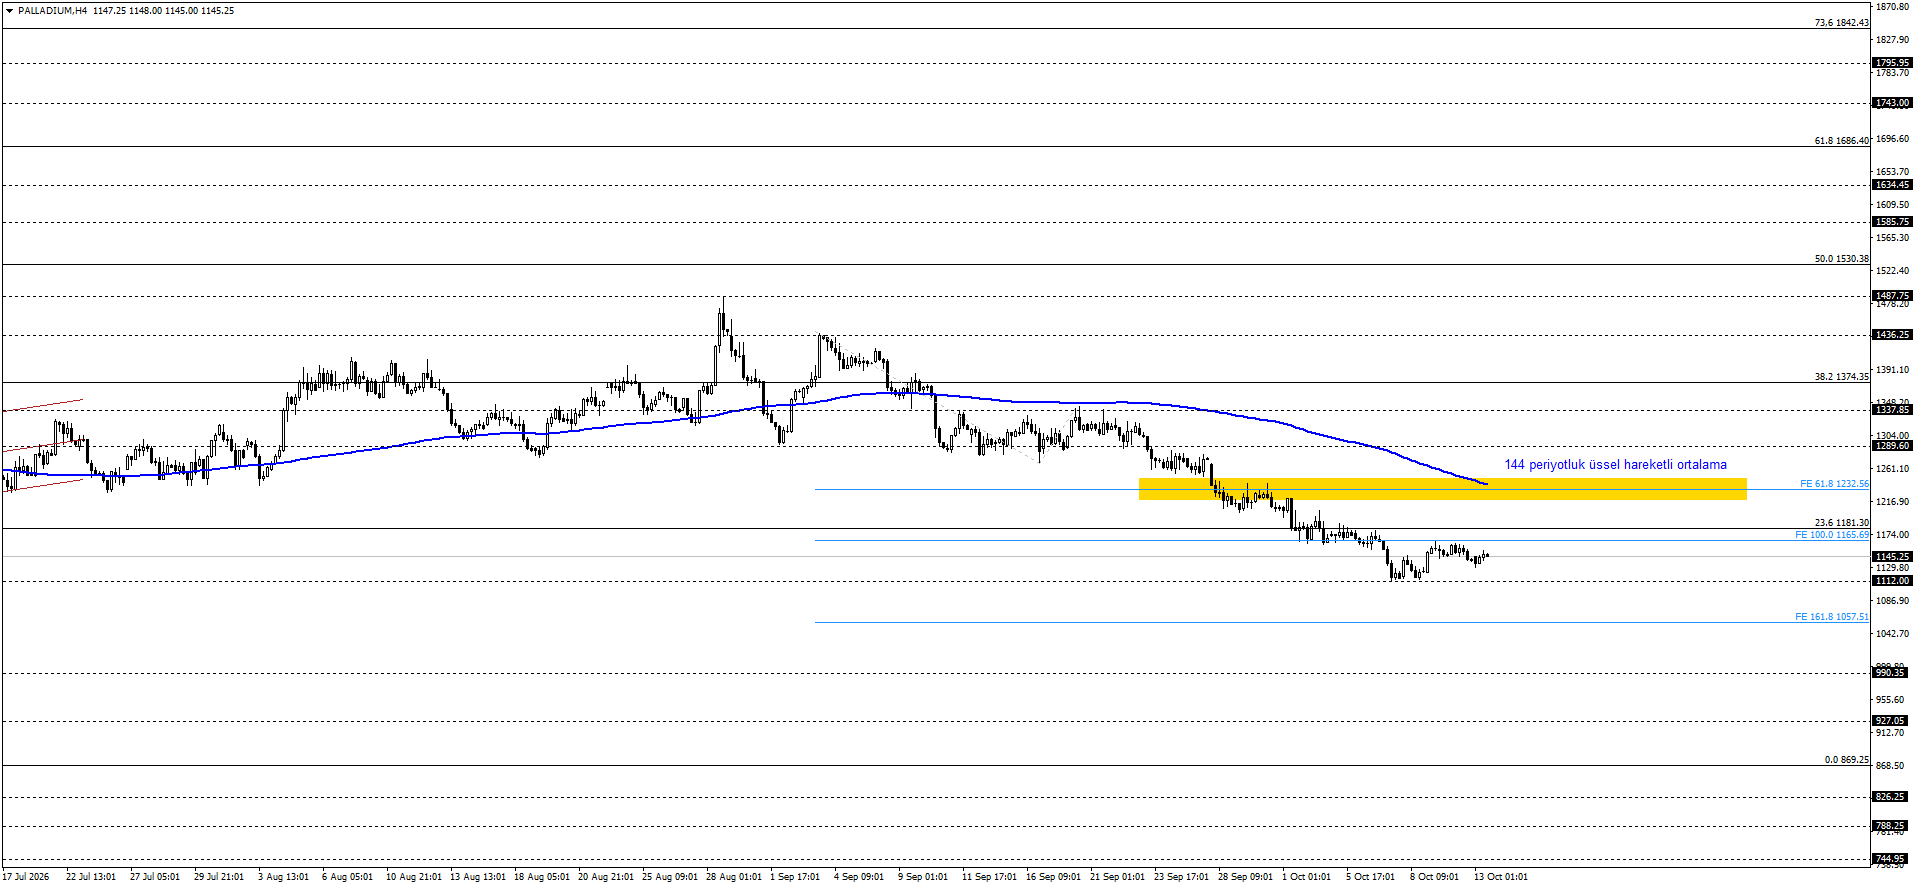Select the 1042.70 price axis value
The width and height of the screenshot is (1916, 888).
tap(1893, 634)
